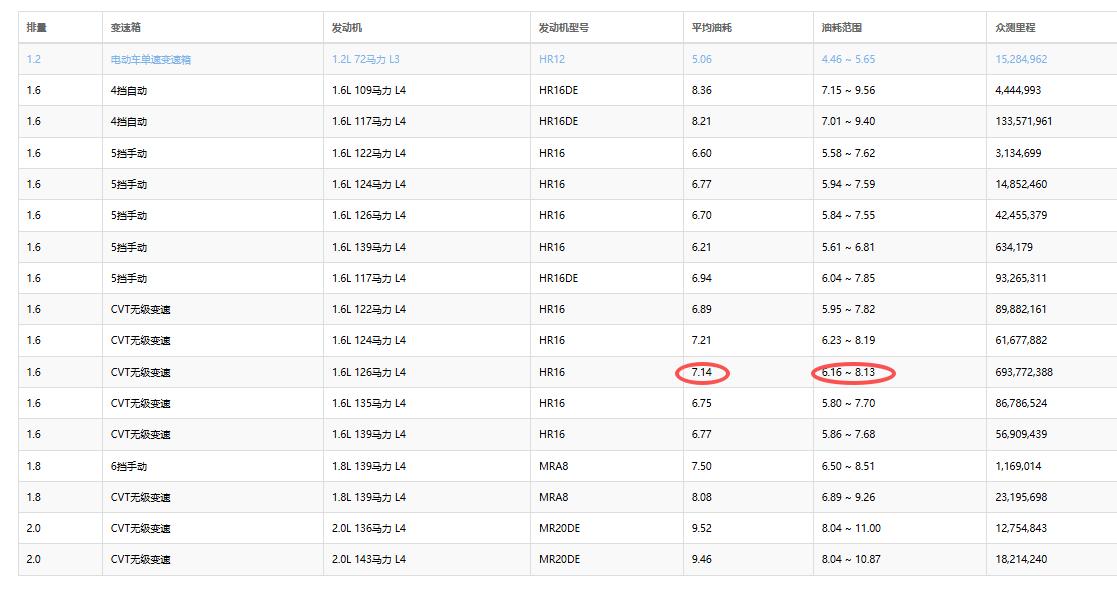Click the circled 6.16 ~ 8.13 range
The height and width of the screenshot is (590, 1117).
(848, 373)
